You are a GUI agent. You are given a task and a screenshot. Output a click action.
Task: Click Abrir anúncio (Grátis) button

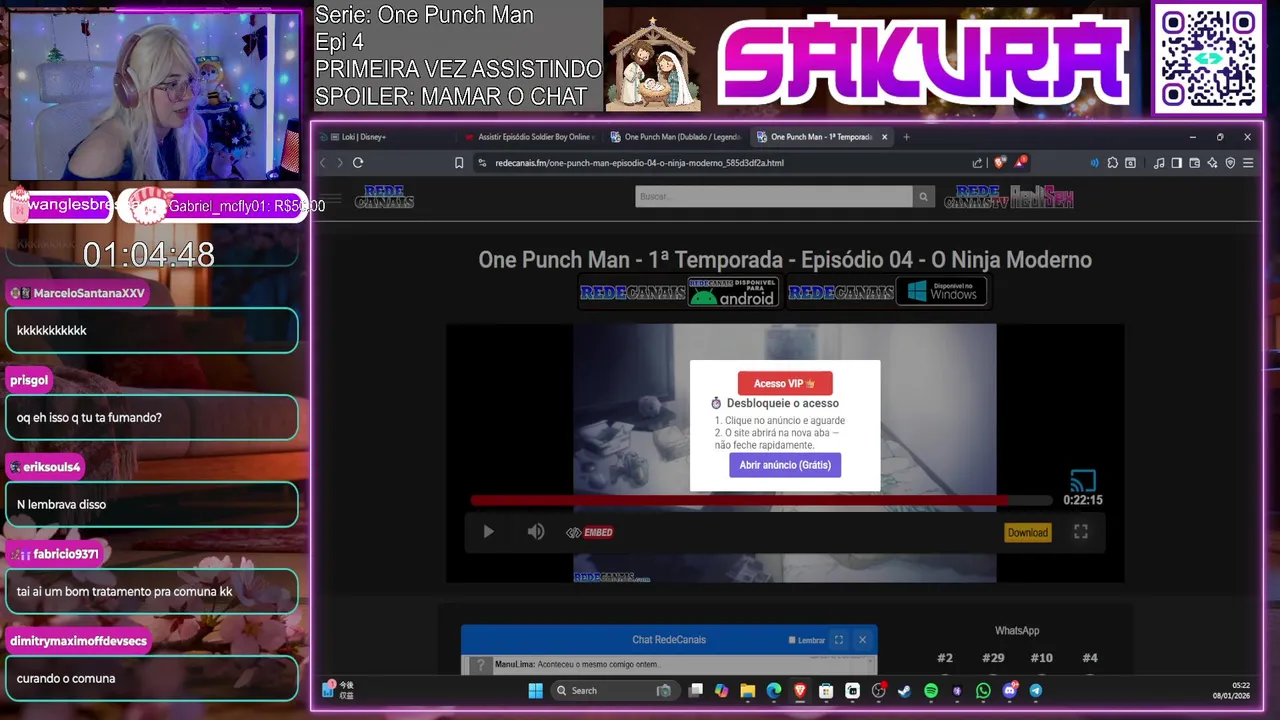(x=785, y=465)
